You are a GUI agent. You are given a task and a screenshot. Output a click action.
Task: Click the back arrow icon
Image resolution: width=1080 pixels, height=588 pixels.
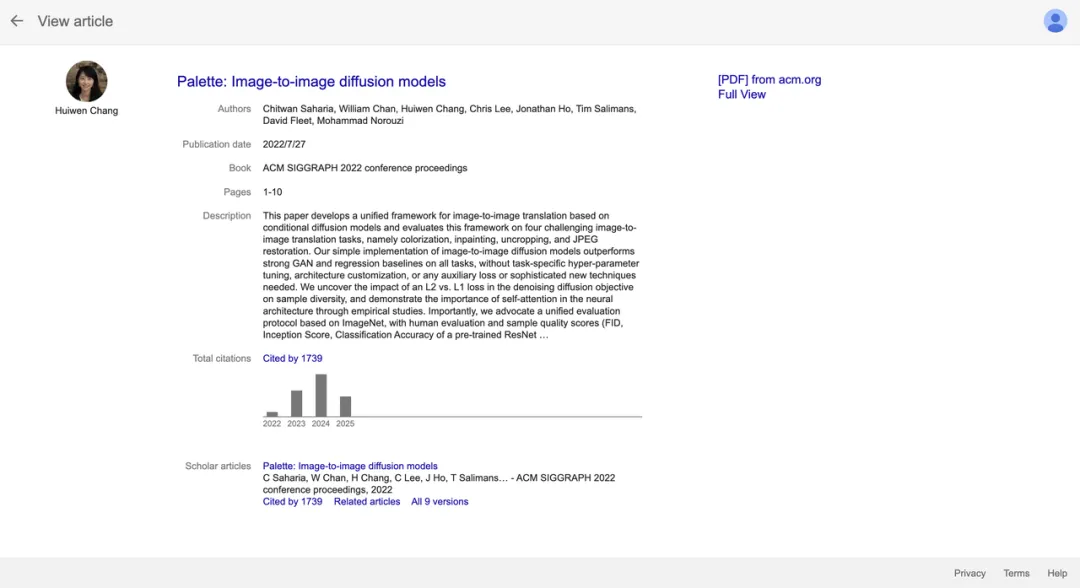[17, 21]
